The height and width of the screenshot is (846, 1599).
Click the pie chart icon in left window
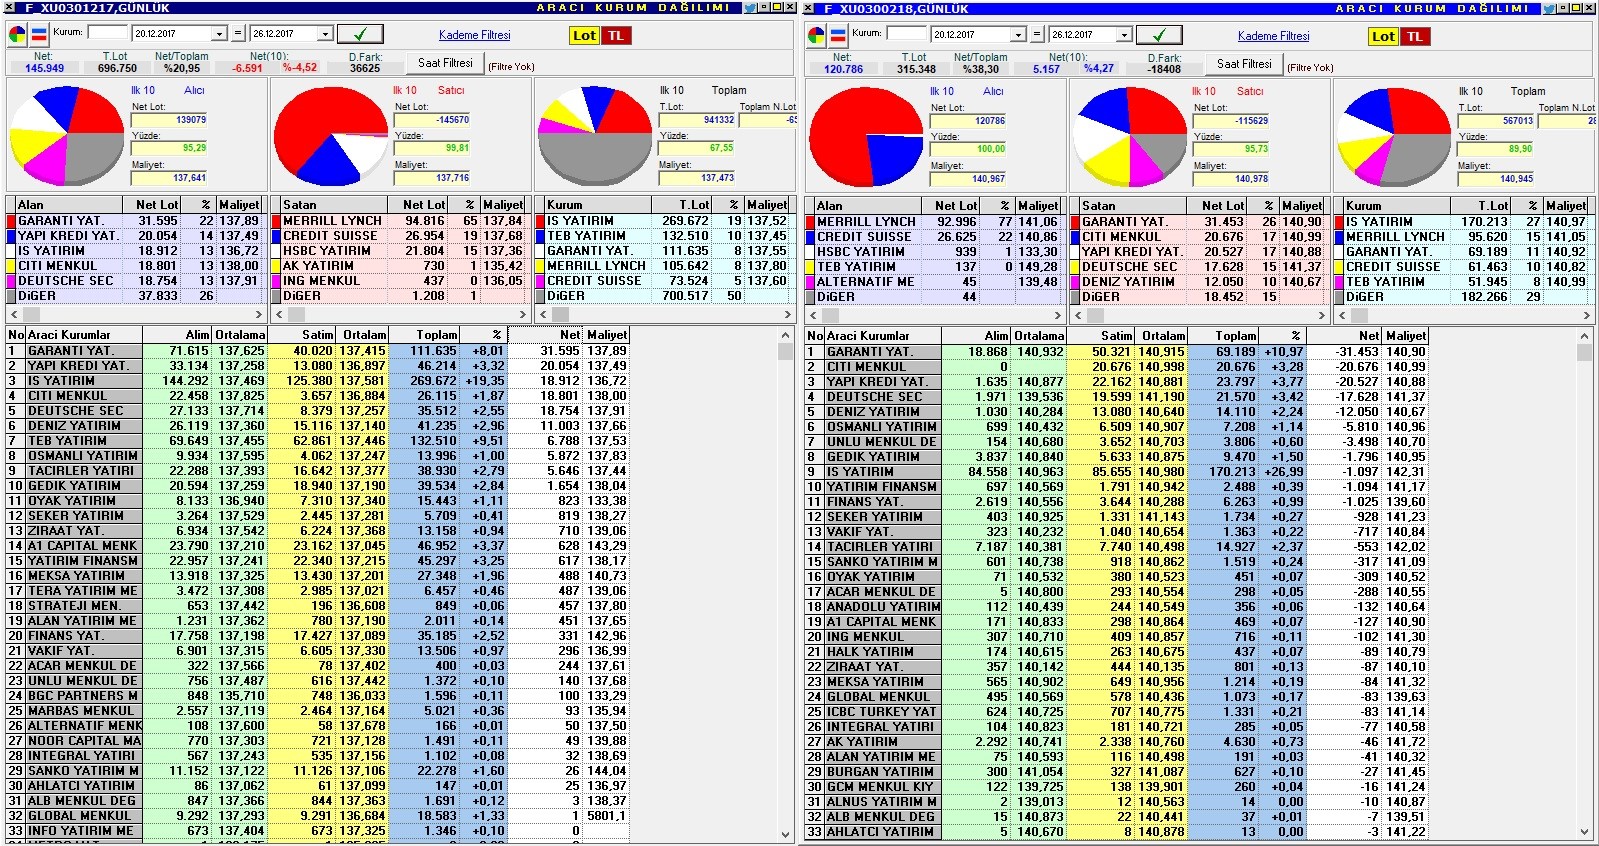coord(17,34)
